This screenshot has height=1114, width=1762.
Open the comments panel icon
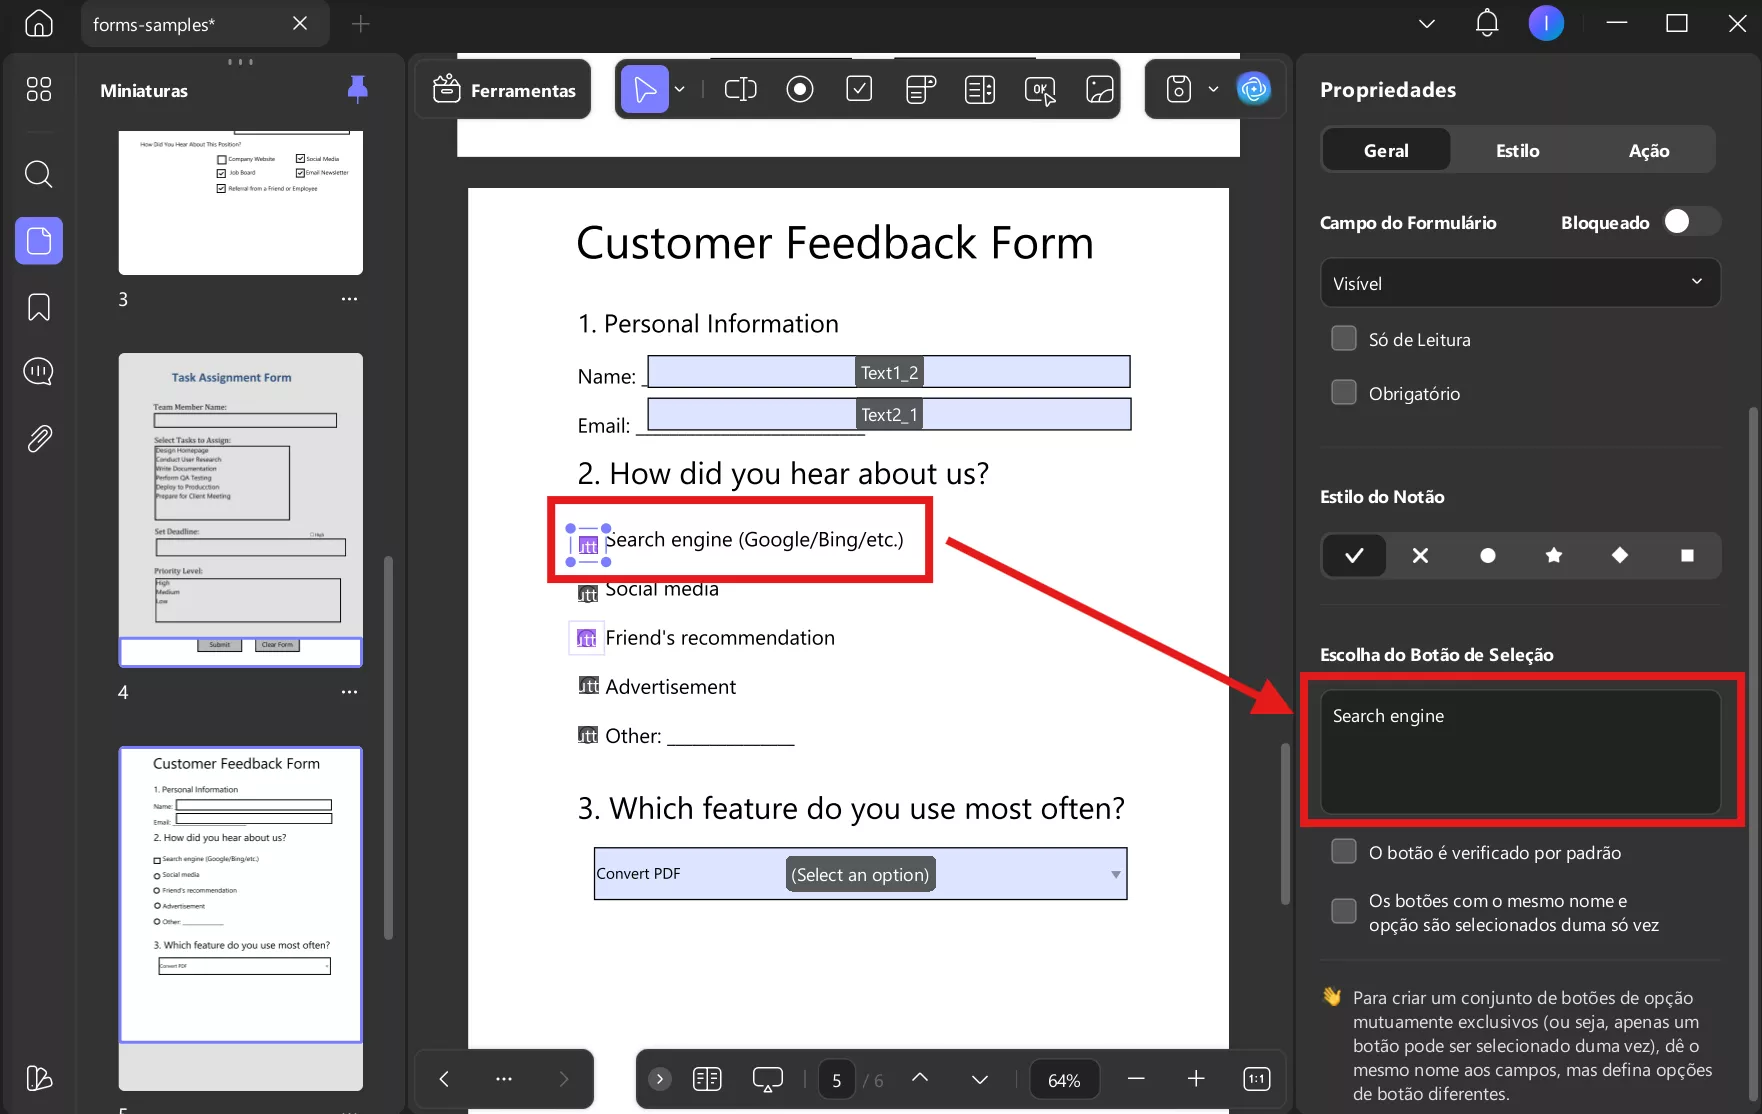click(38, 372)
